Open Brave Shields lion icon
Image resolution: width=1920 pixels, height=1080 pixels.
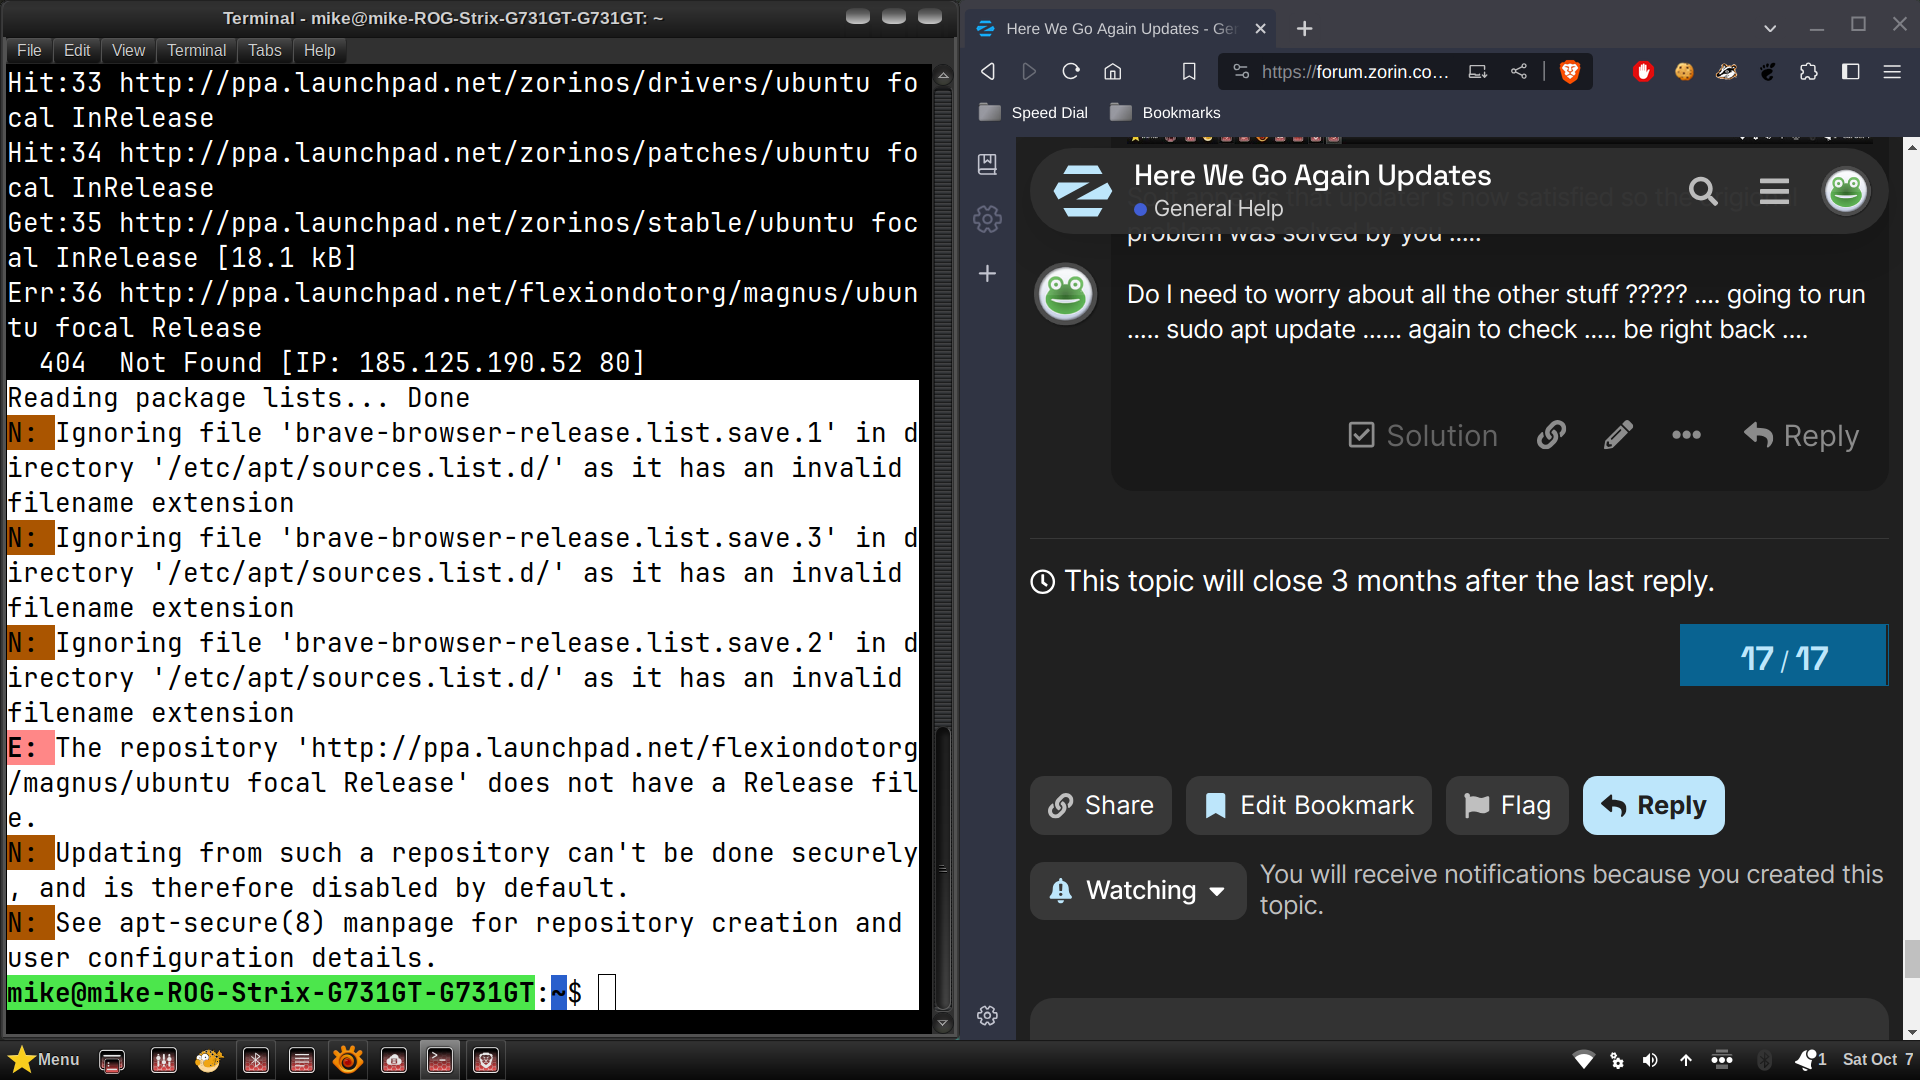click(1570, 71)
